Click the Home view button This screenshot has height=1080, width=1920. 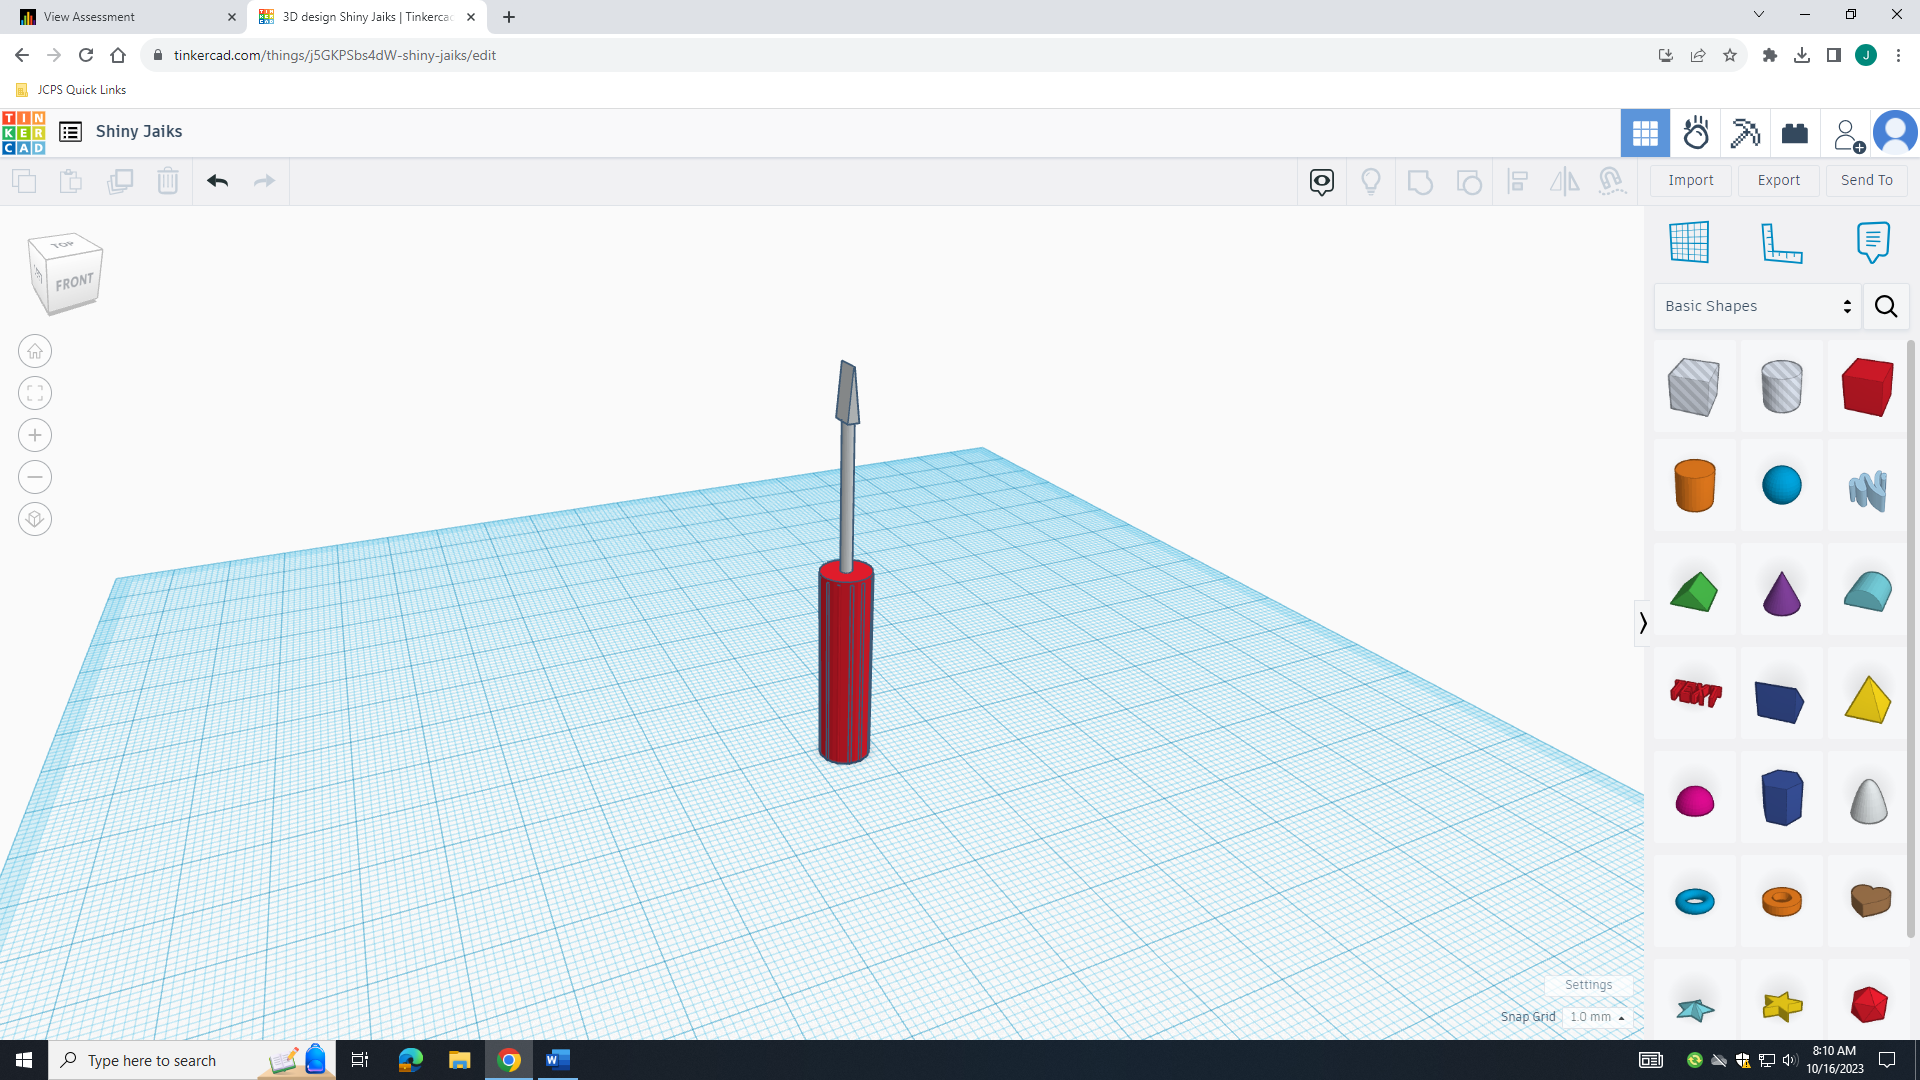point(35,351)
